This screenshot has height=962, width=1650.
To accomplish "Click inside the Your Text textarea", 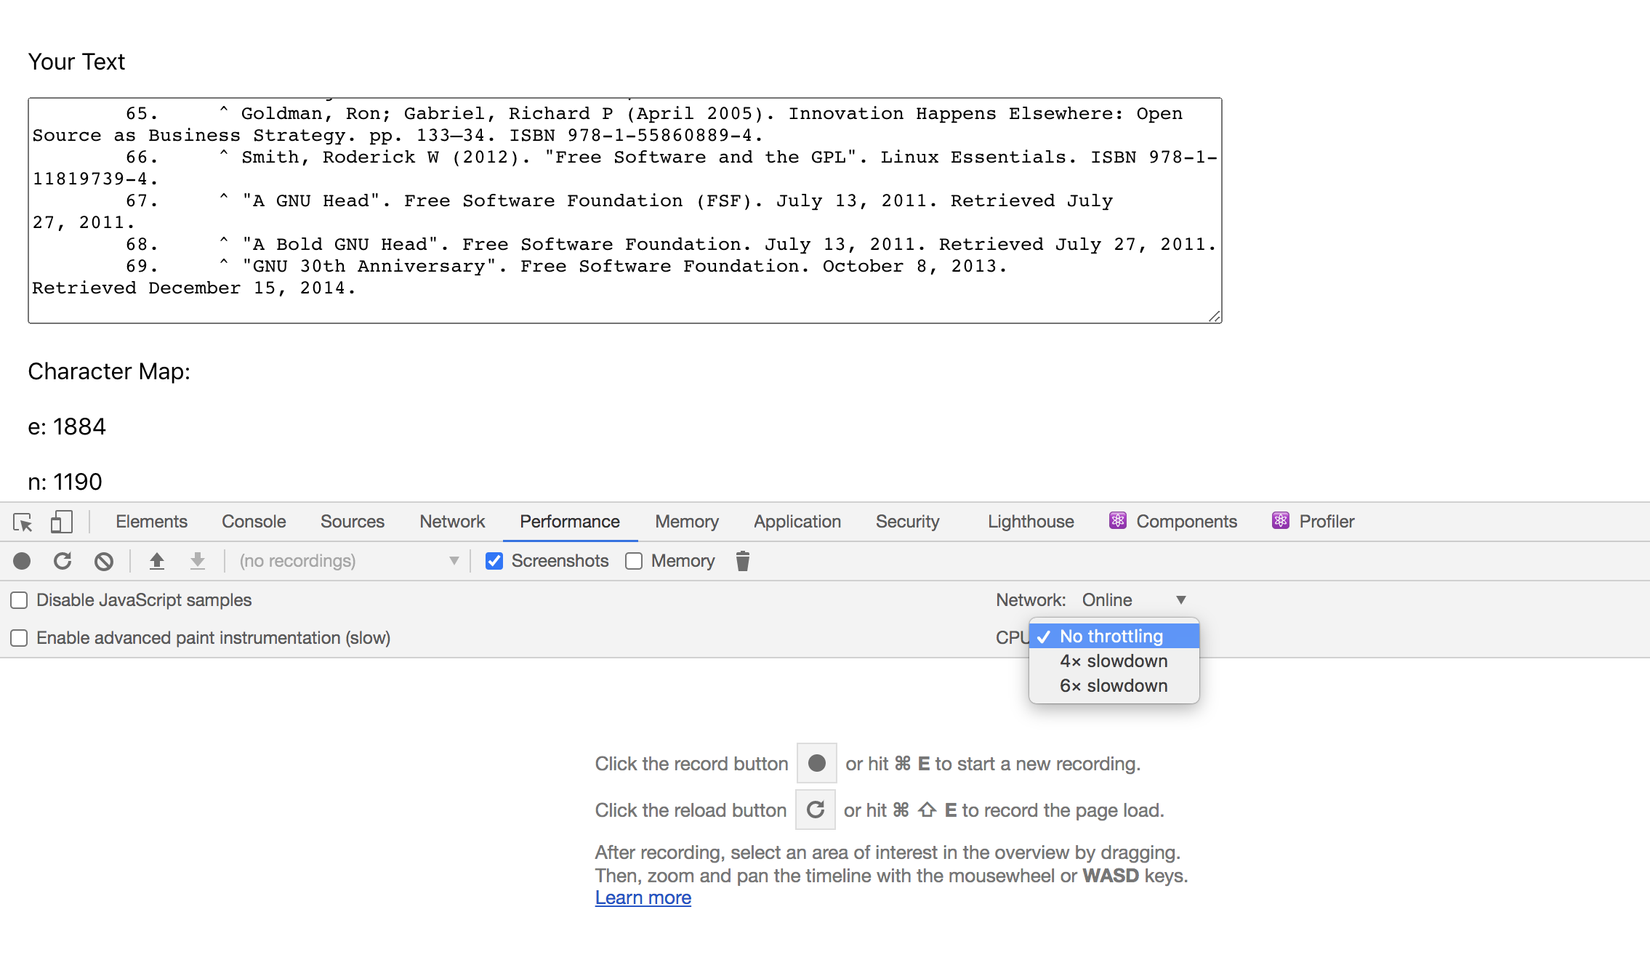I will [x=625, y=210].
